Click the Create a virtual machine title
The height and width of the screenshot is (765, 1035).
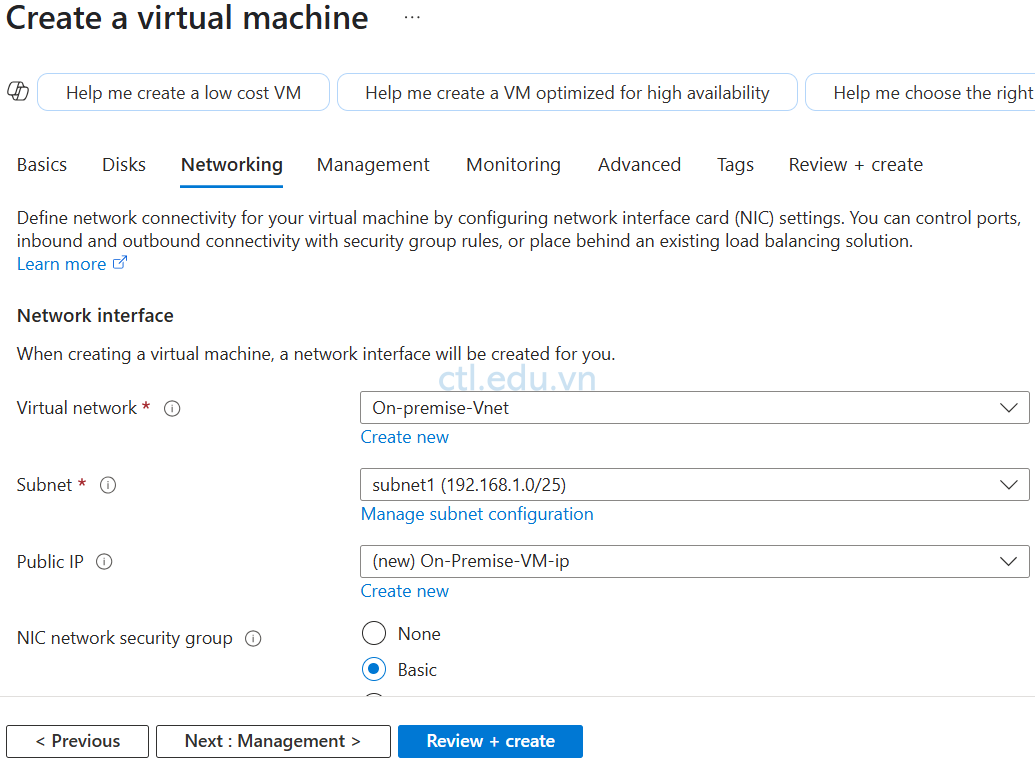point(187,18)
